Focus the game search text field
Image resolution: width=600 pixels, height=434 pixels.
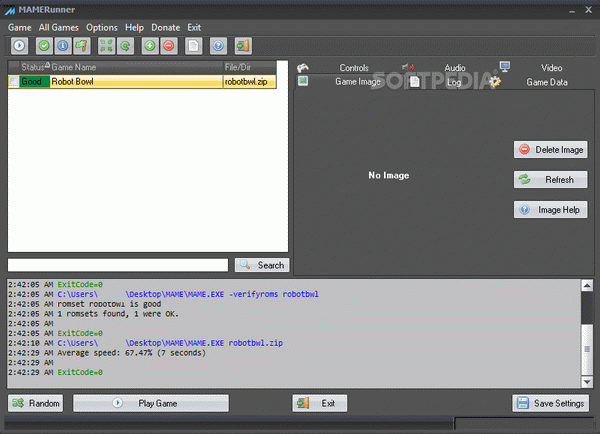point(118,265)
